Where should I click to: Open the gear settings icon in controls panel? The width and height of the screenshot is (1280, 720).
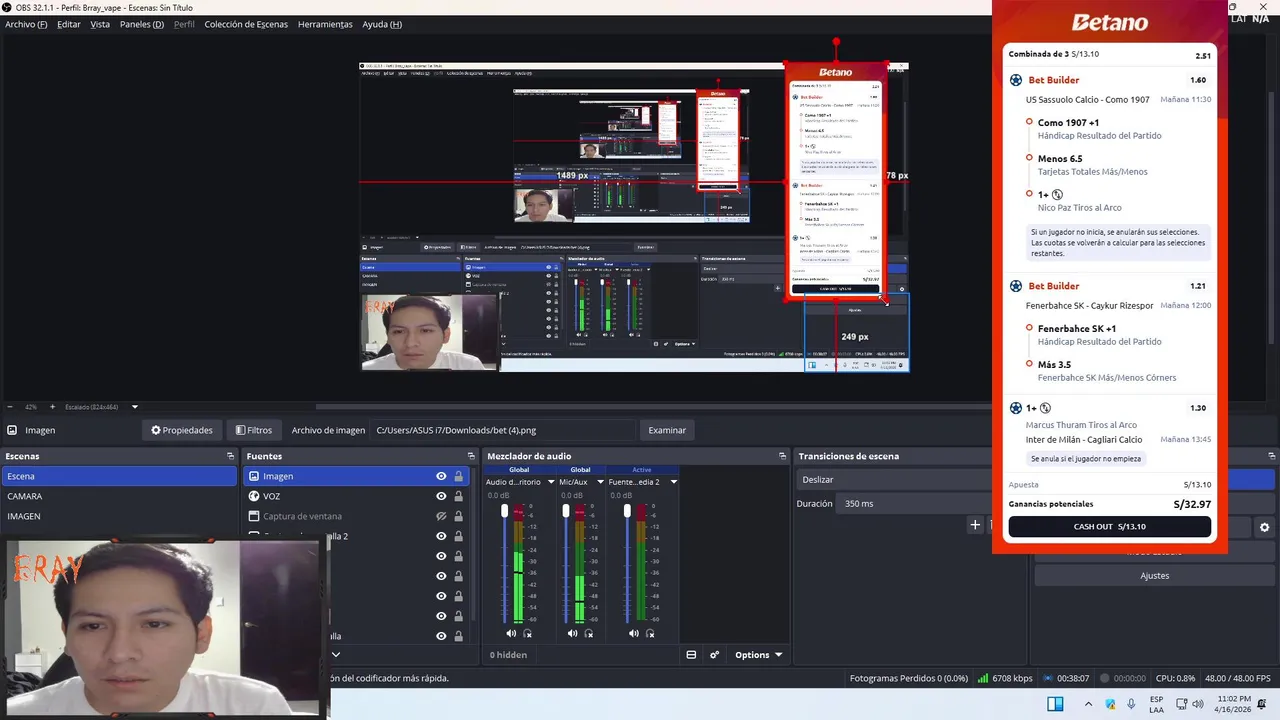[x=1264, y=527]
